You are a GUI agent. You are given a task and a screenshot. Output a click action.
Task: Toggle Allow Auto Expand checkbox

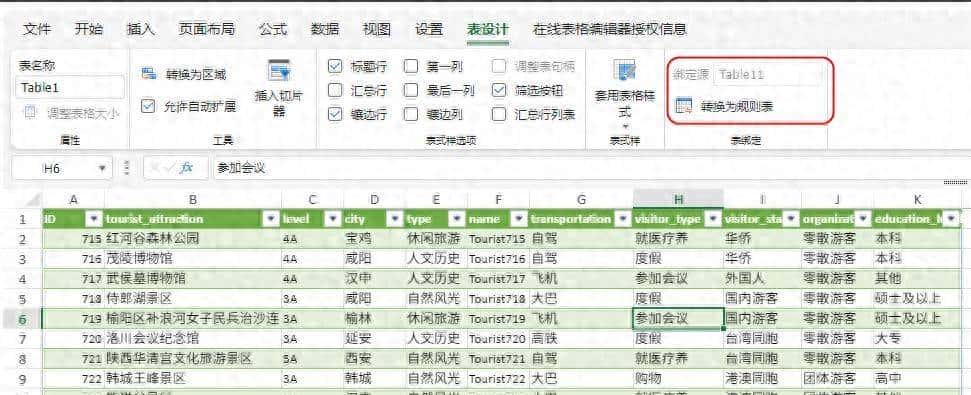[147, 106]
